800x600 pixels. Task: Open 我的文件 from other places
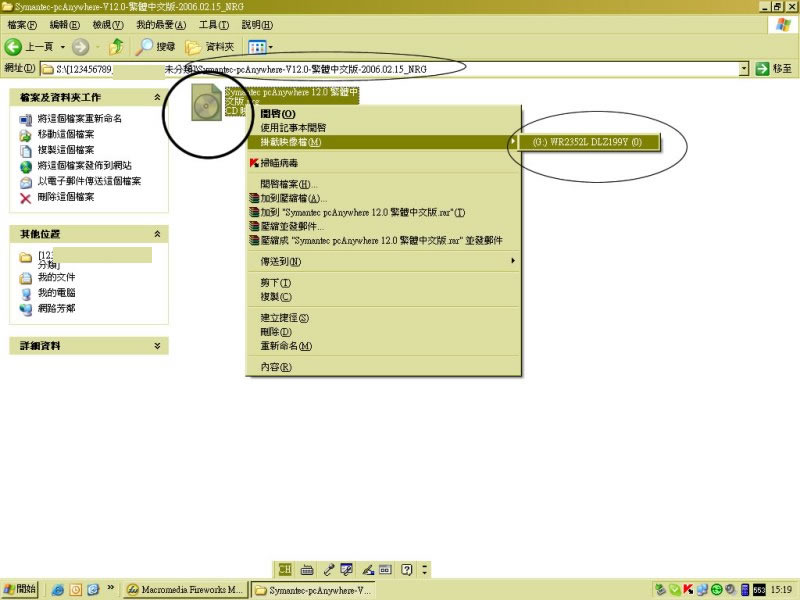pyautogui.click(x=57, y=277)
